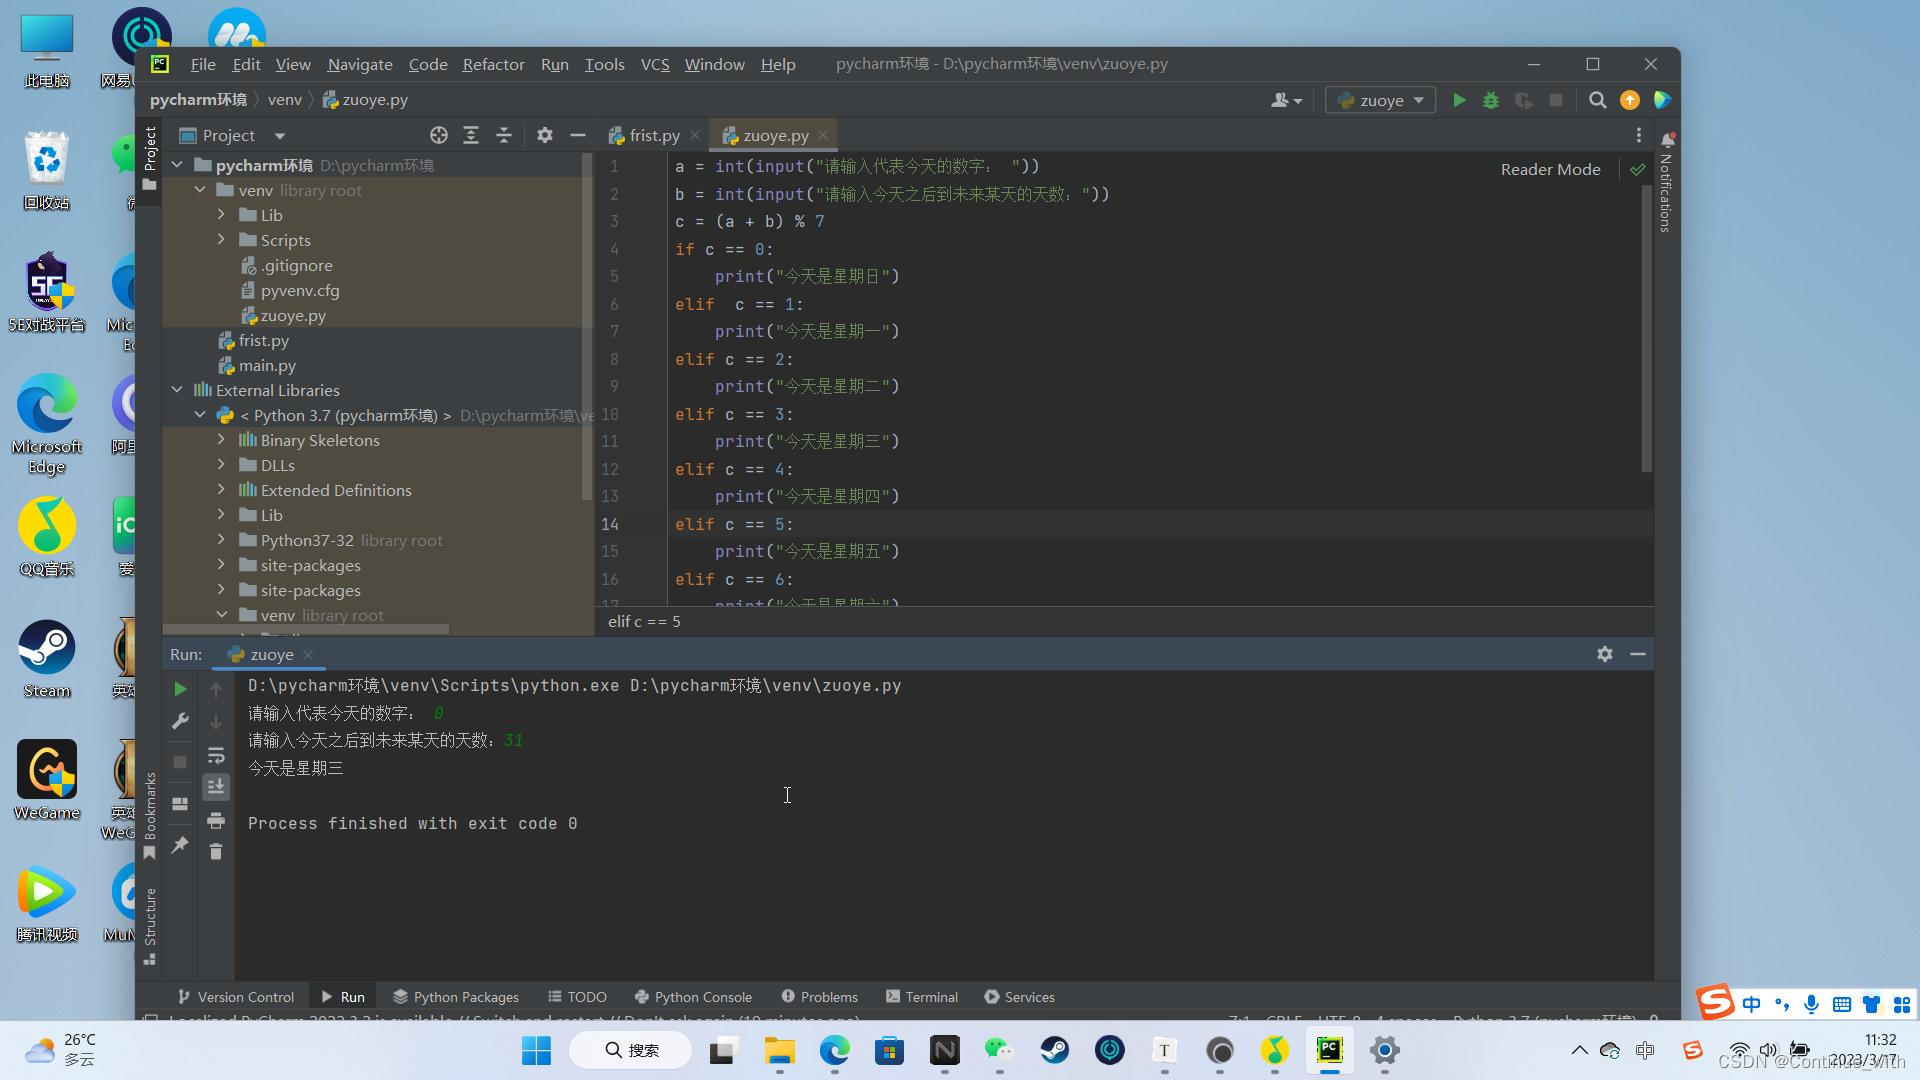
Task: Open zuoye run configuration dropdown
Action: tap(1380, 100)
